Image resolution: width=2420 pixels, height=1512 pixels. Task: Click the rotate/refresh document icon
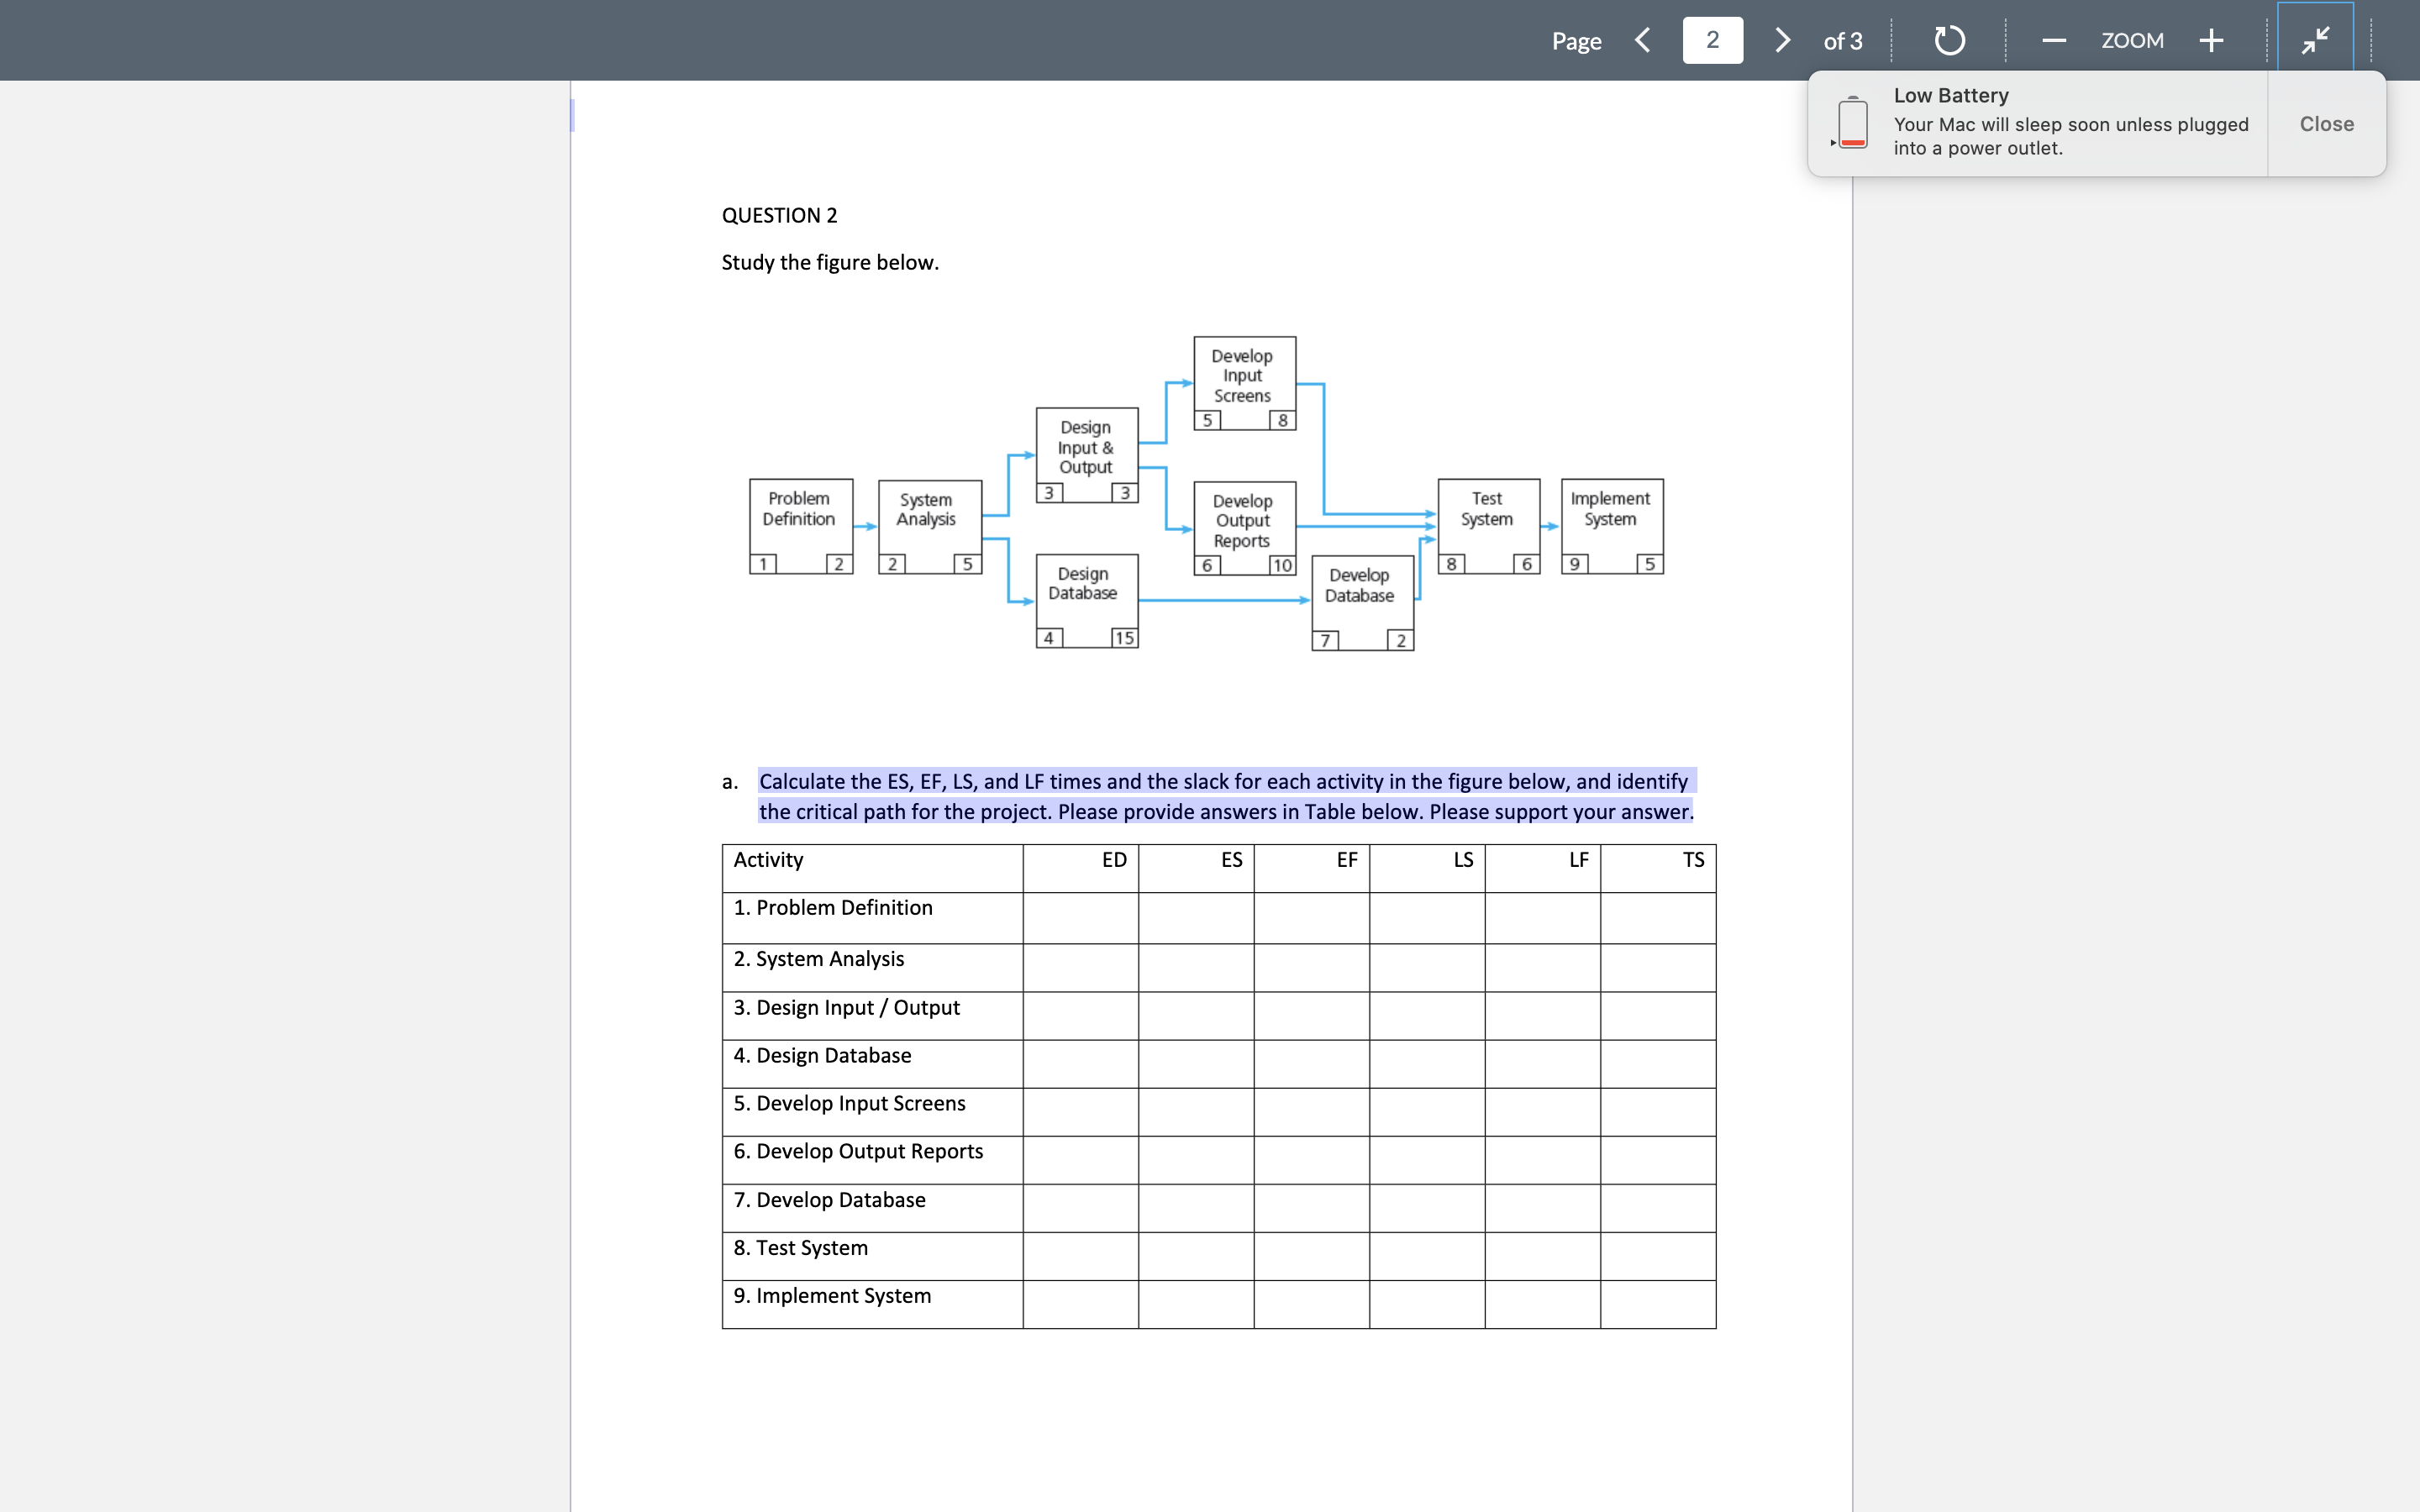click(x=1947, y=40)
